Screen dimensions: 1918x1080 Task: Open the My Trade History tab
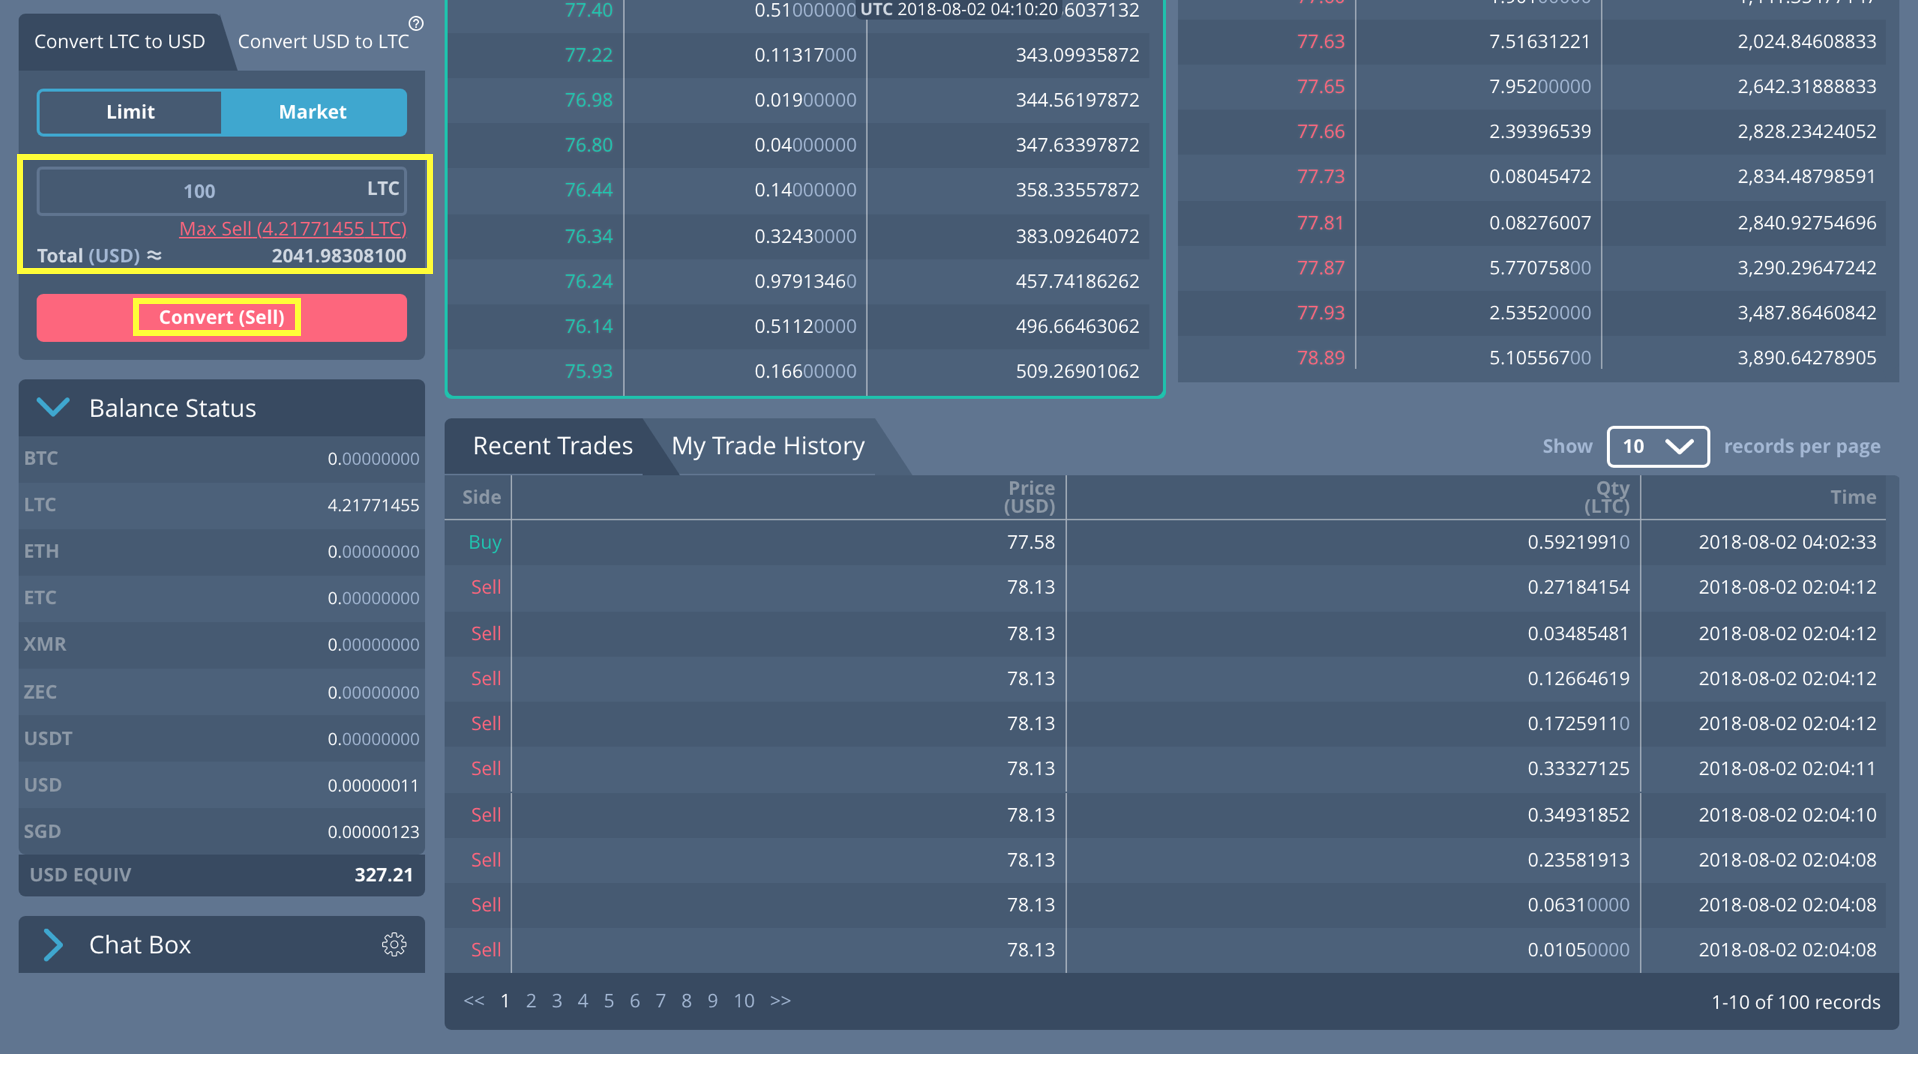(767, 446)
